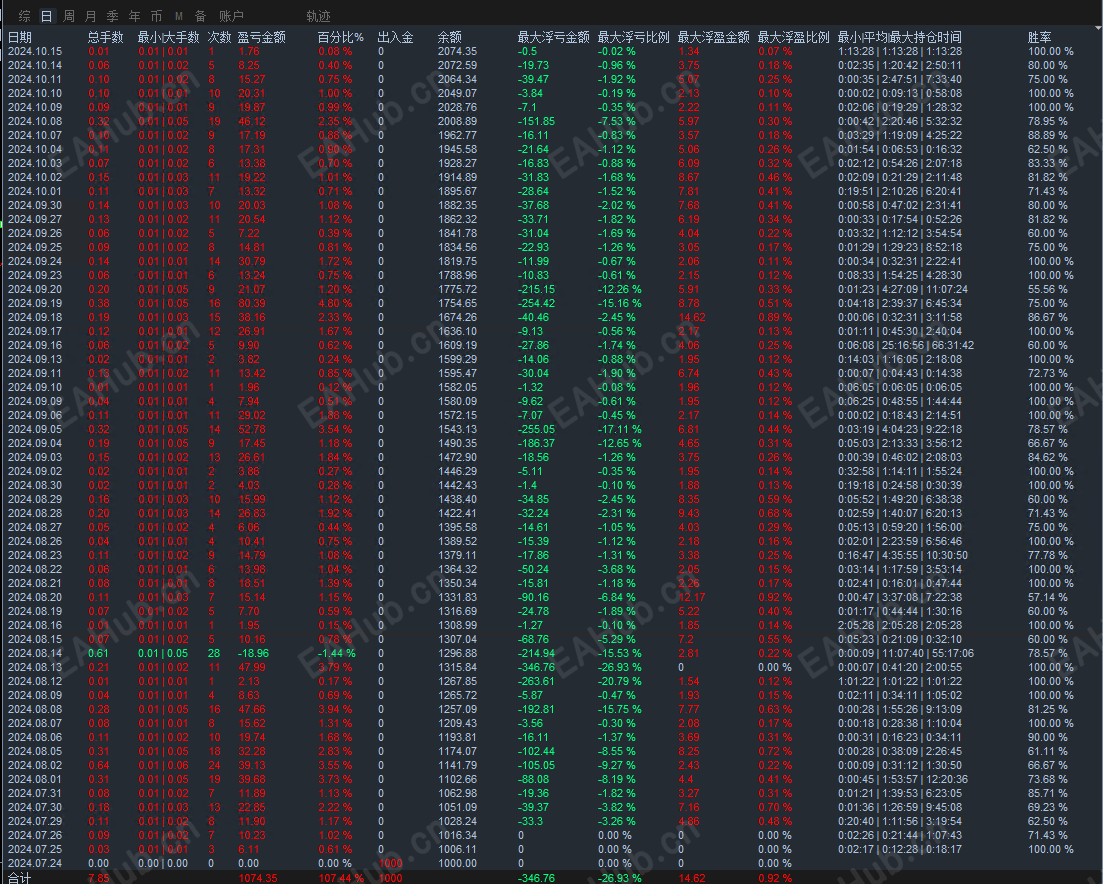The width and height of the screenshot is (1103, 884).
Task: Click win rate 84.62 %
Action: (x=1048, y=457)
